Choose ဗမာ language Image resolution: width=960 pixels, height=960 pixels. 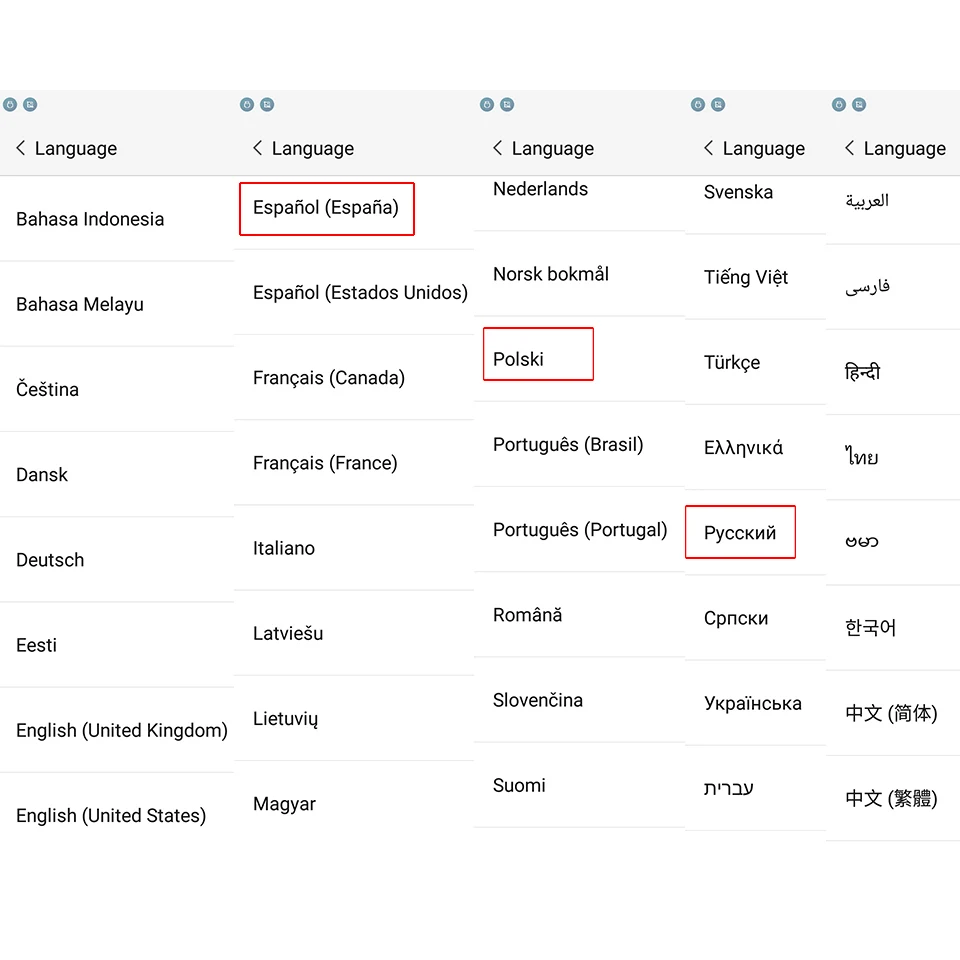pyautogui.click(x=893, y=542)
